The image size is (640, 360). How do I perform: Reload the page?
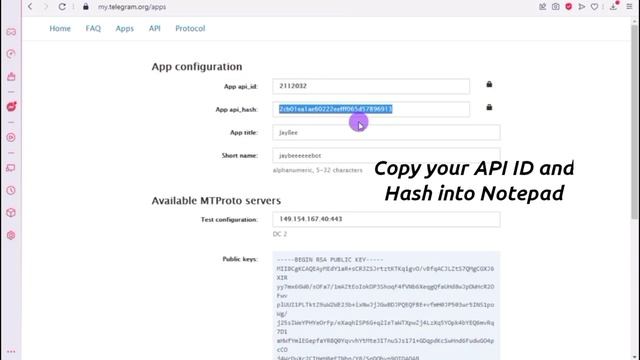(62, 7)
